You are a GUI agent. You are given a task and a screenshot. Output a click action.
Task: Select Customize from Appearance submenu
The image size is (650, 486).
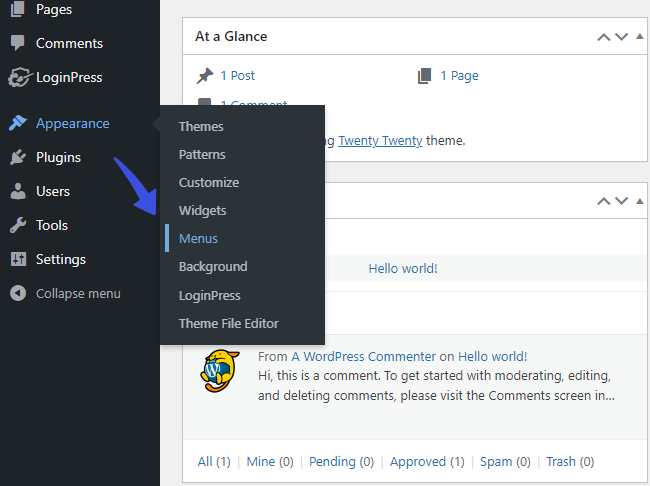209,182
